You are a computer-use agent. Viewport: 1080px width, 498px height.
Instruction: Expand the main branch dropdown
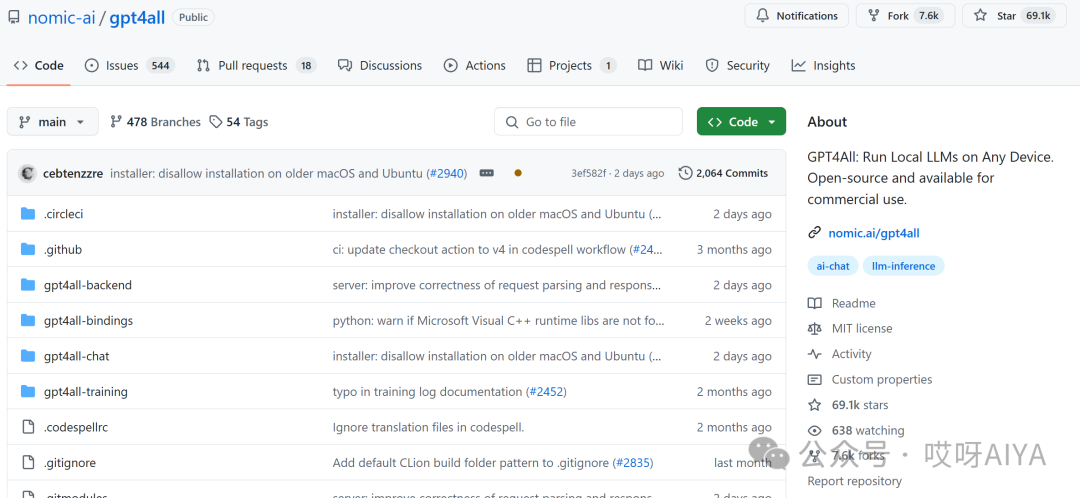[52, 122]
